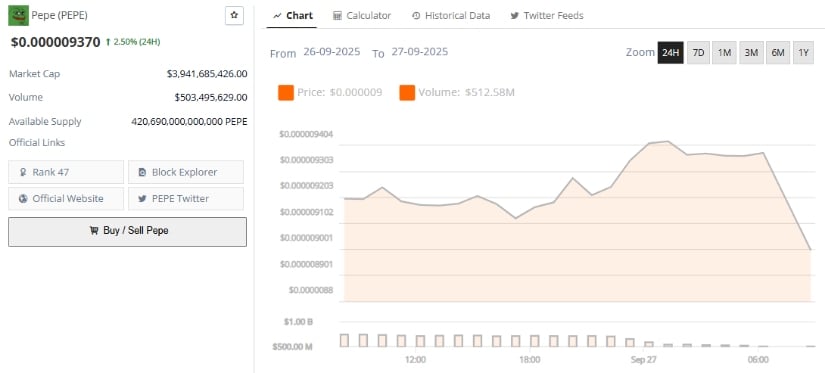Click the $0.0000088 axis label
This screenshot has width=825, height=373.
tap(311, 290)
